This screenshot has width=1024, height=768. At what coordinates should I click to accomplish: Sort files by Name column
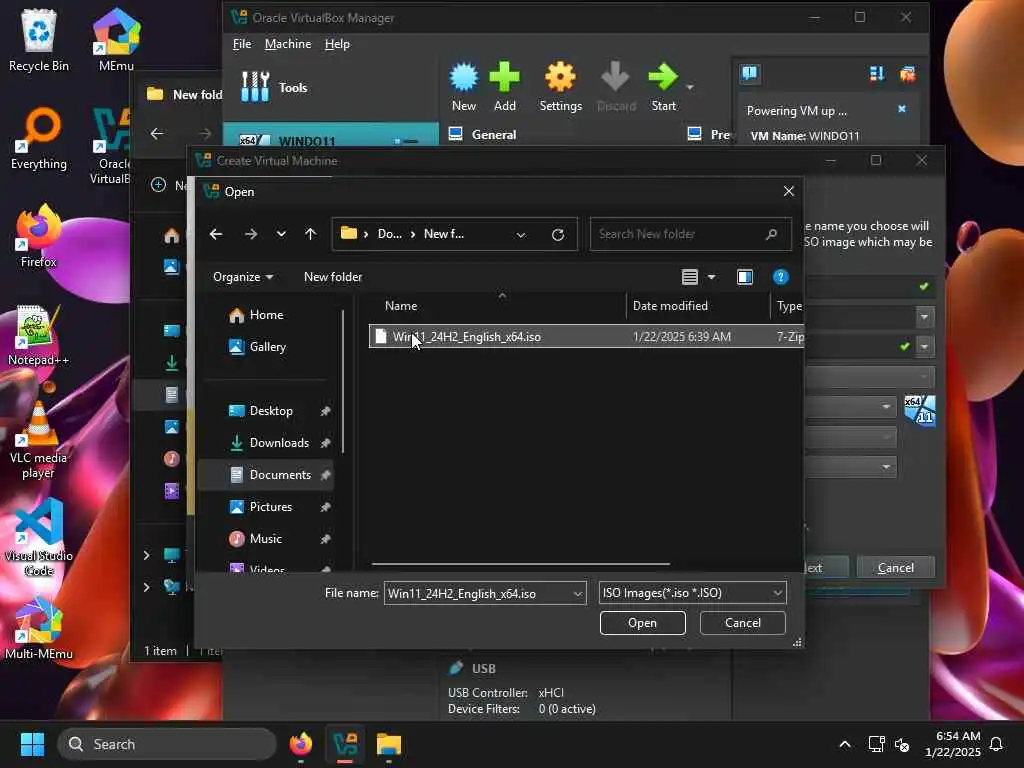(400, 306)
